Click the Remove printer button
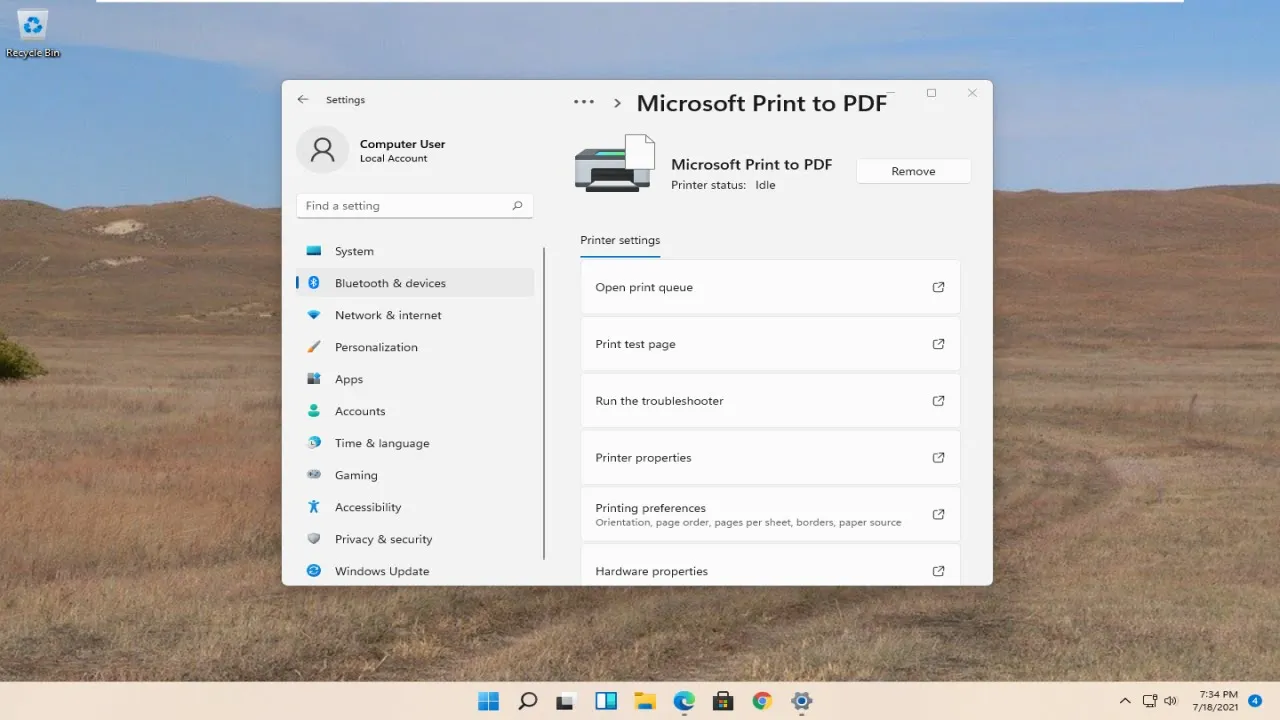1280x720 pixels. (x=913, y=171)
